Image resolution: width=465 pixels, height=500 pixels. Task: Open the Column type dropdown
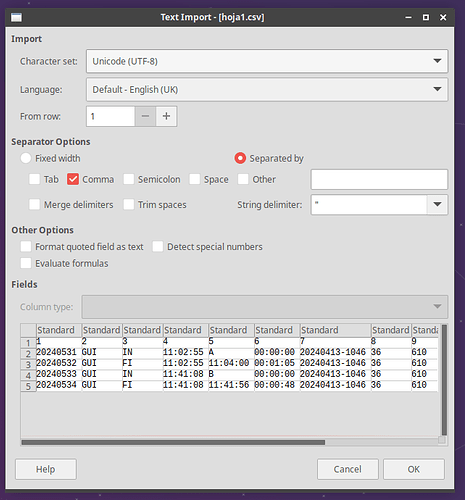pyautogui.click(x=265, y=307)
